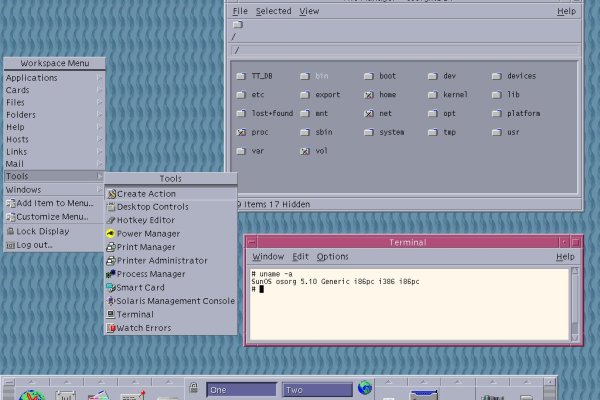Image resolution: width=600 pixels, height=400 pixels.
Task: Open the Selected menu in File Manager
Action: point(273,11)
